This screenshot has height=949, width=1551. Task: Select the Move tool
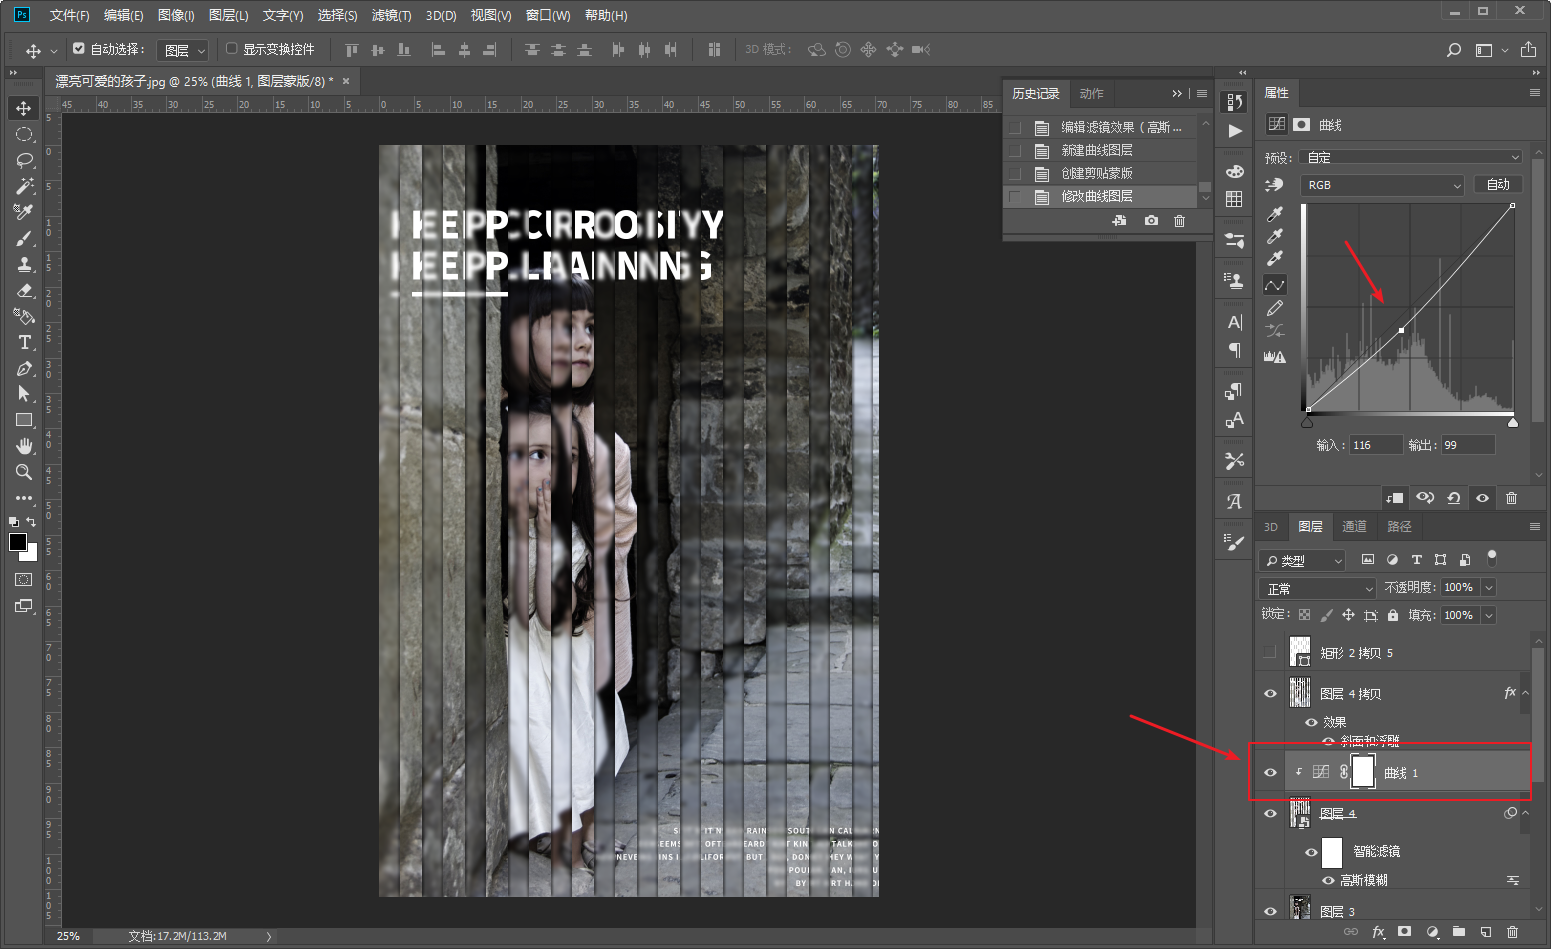pyautogui.click(x=24, y=108)
